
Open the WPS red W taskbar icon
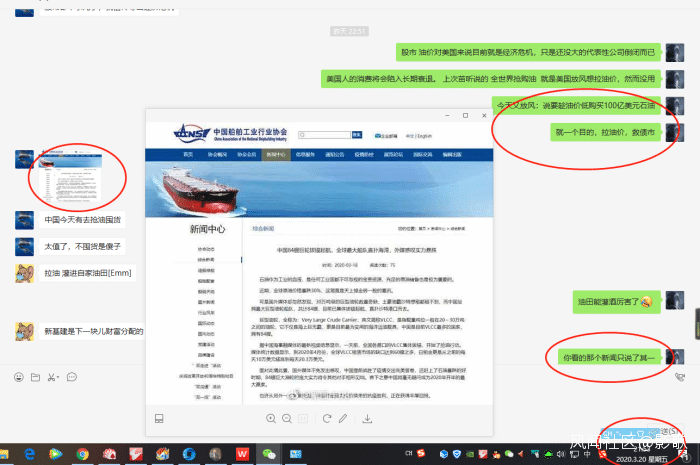tap(242, 454)
